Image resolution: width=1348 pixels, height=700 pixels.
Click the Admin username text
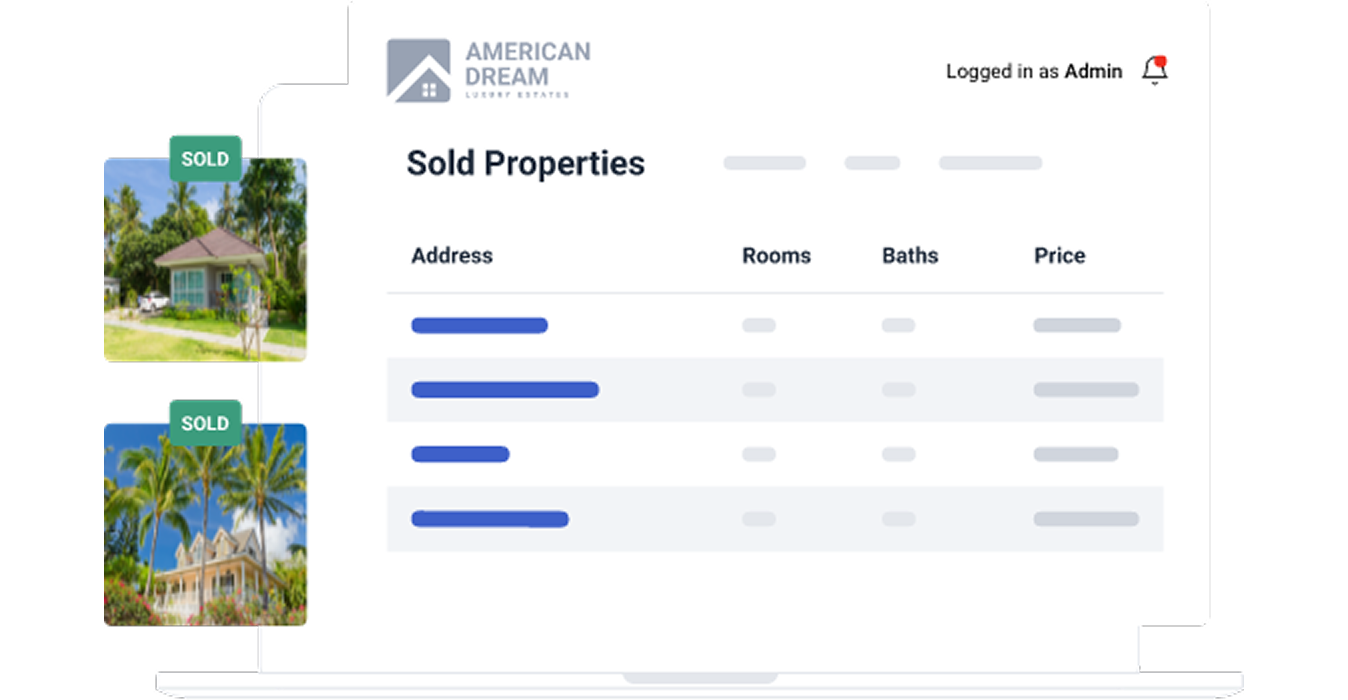click(x=1093, y=71)
